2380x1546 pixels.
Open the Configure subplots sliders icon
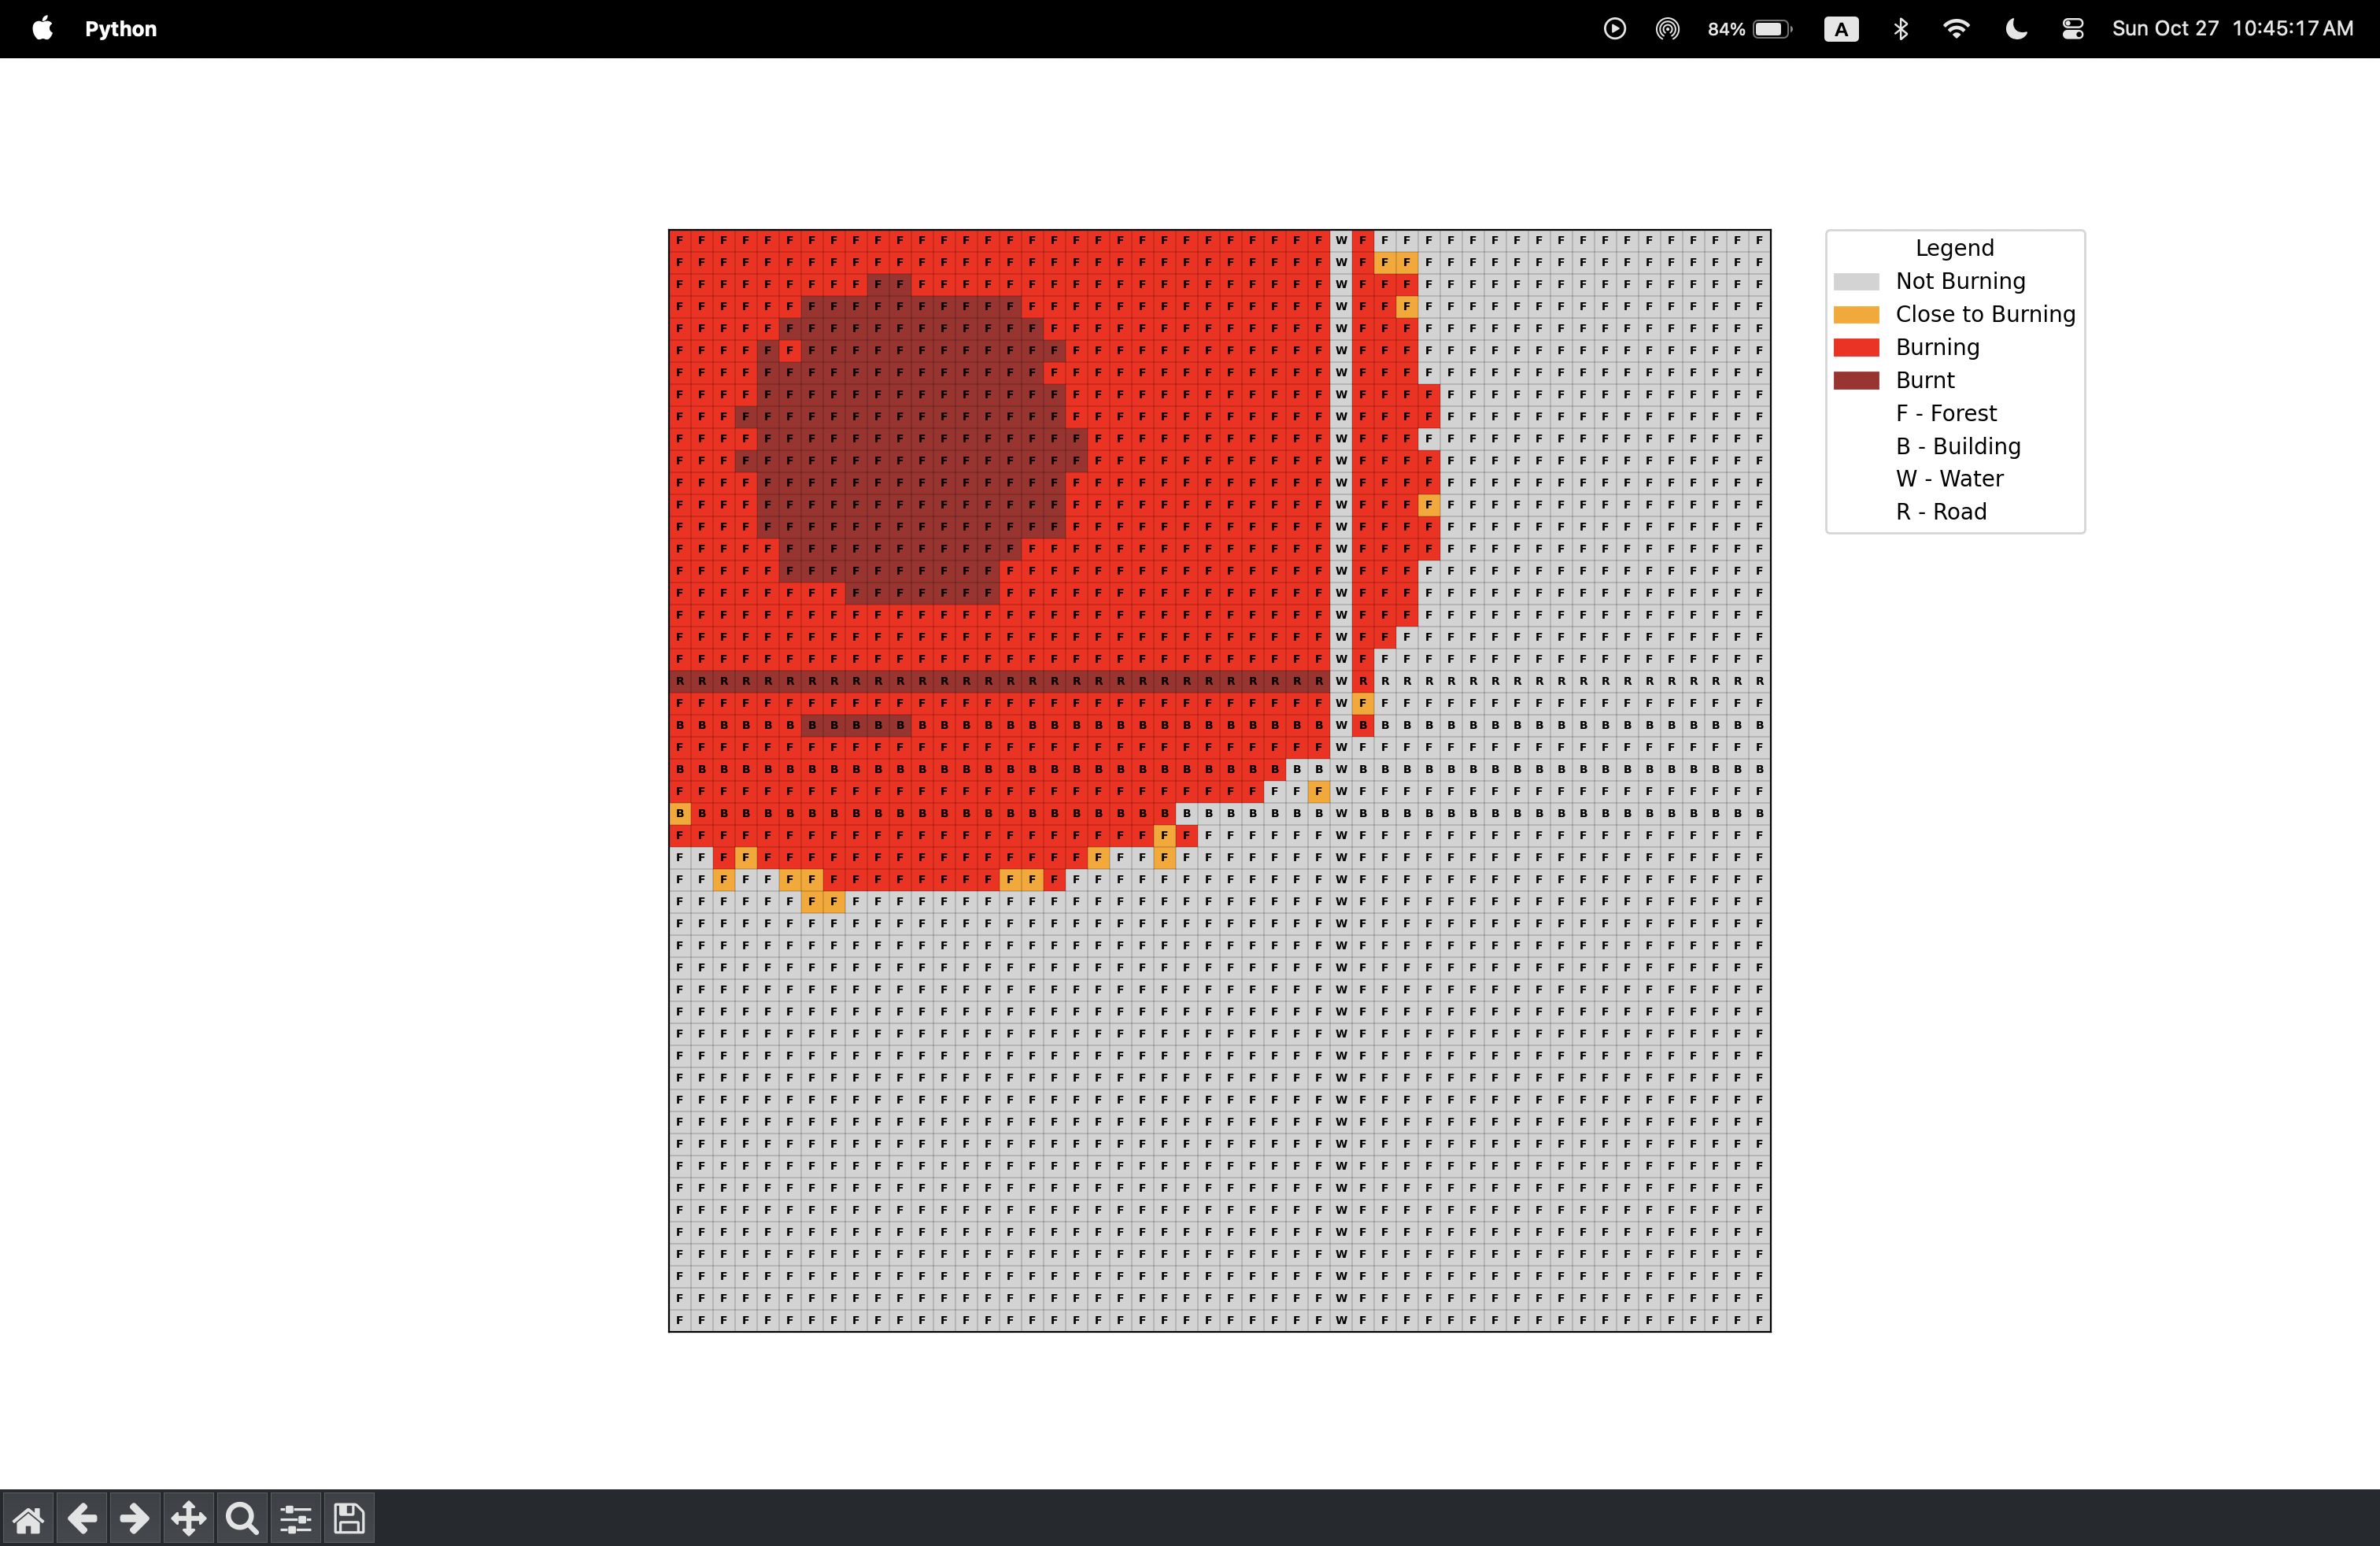pyautogui.click(x=295, y=1519)
